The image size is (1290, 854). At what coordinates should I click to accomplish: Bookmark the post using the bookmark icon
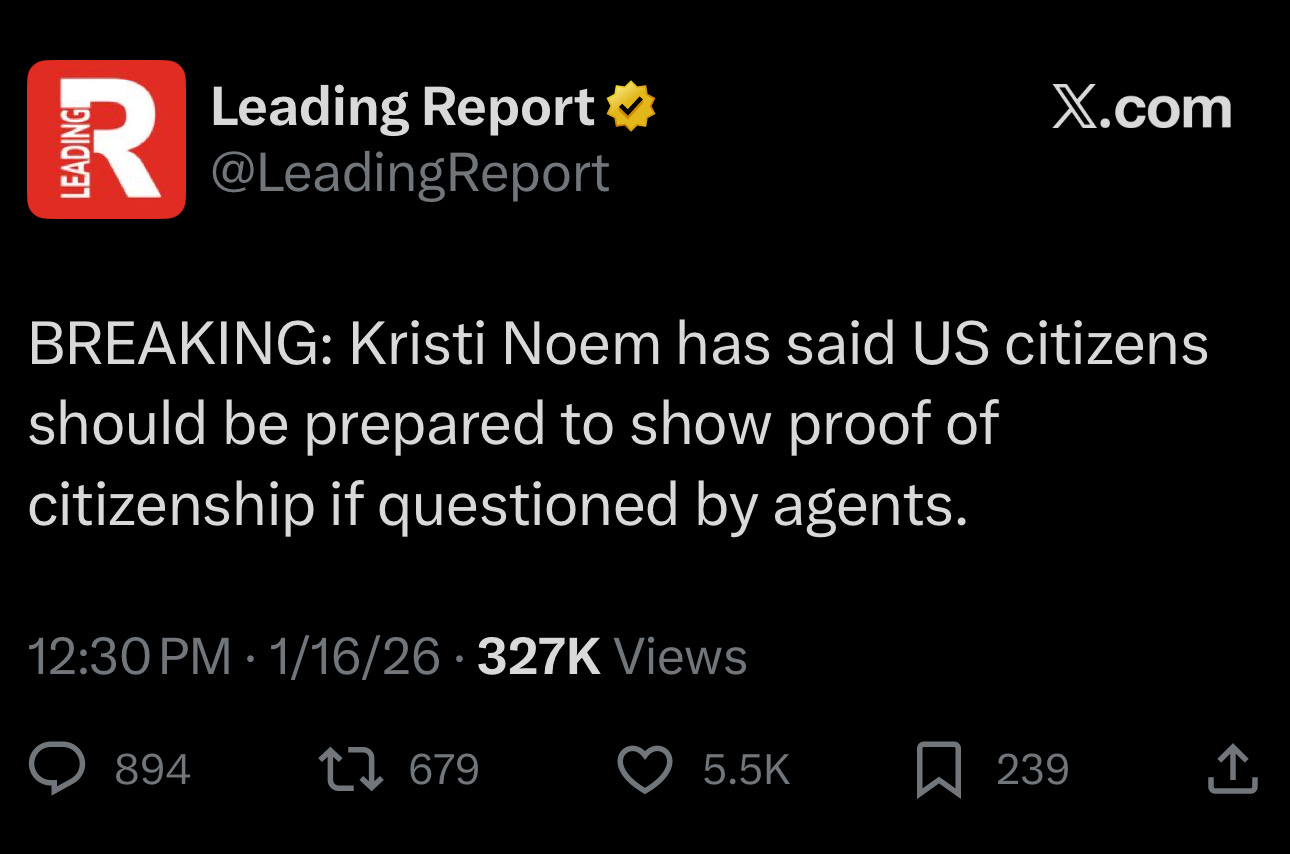[939, 770]
